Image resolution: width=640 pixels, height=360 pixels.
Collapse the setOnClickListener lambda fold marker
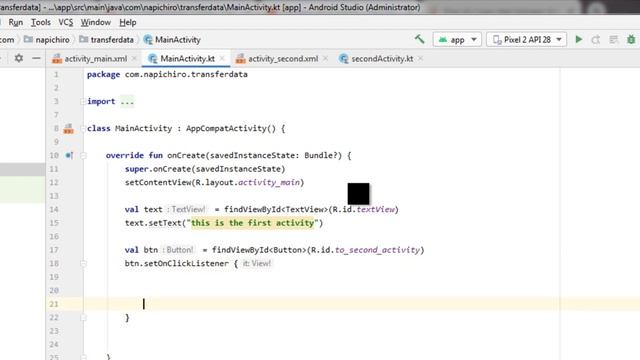(x=83, y=264)
